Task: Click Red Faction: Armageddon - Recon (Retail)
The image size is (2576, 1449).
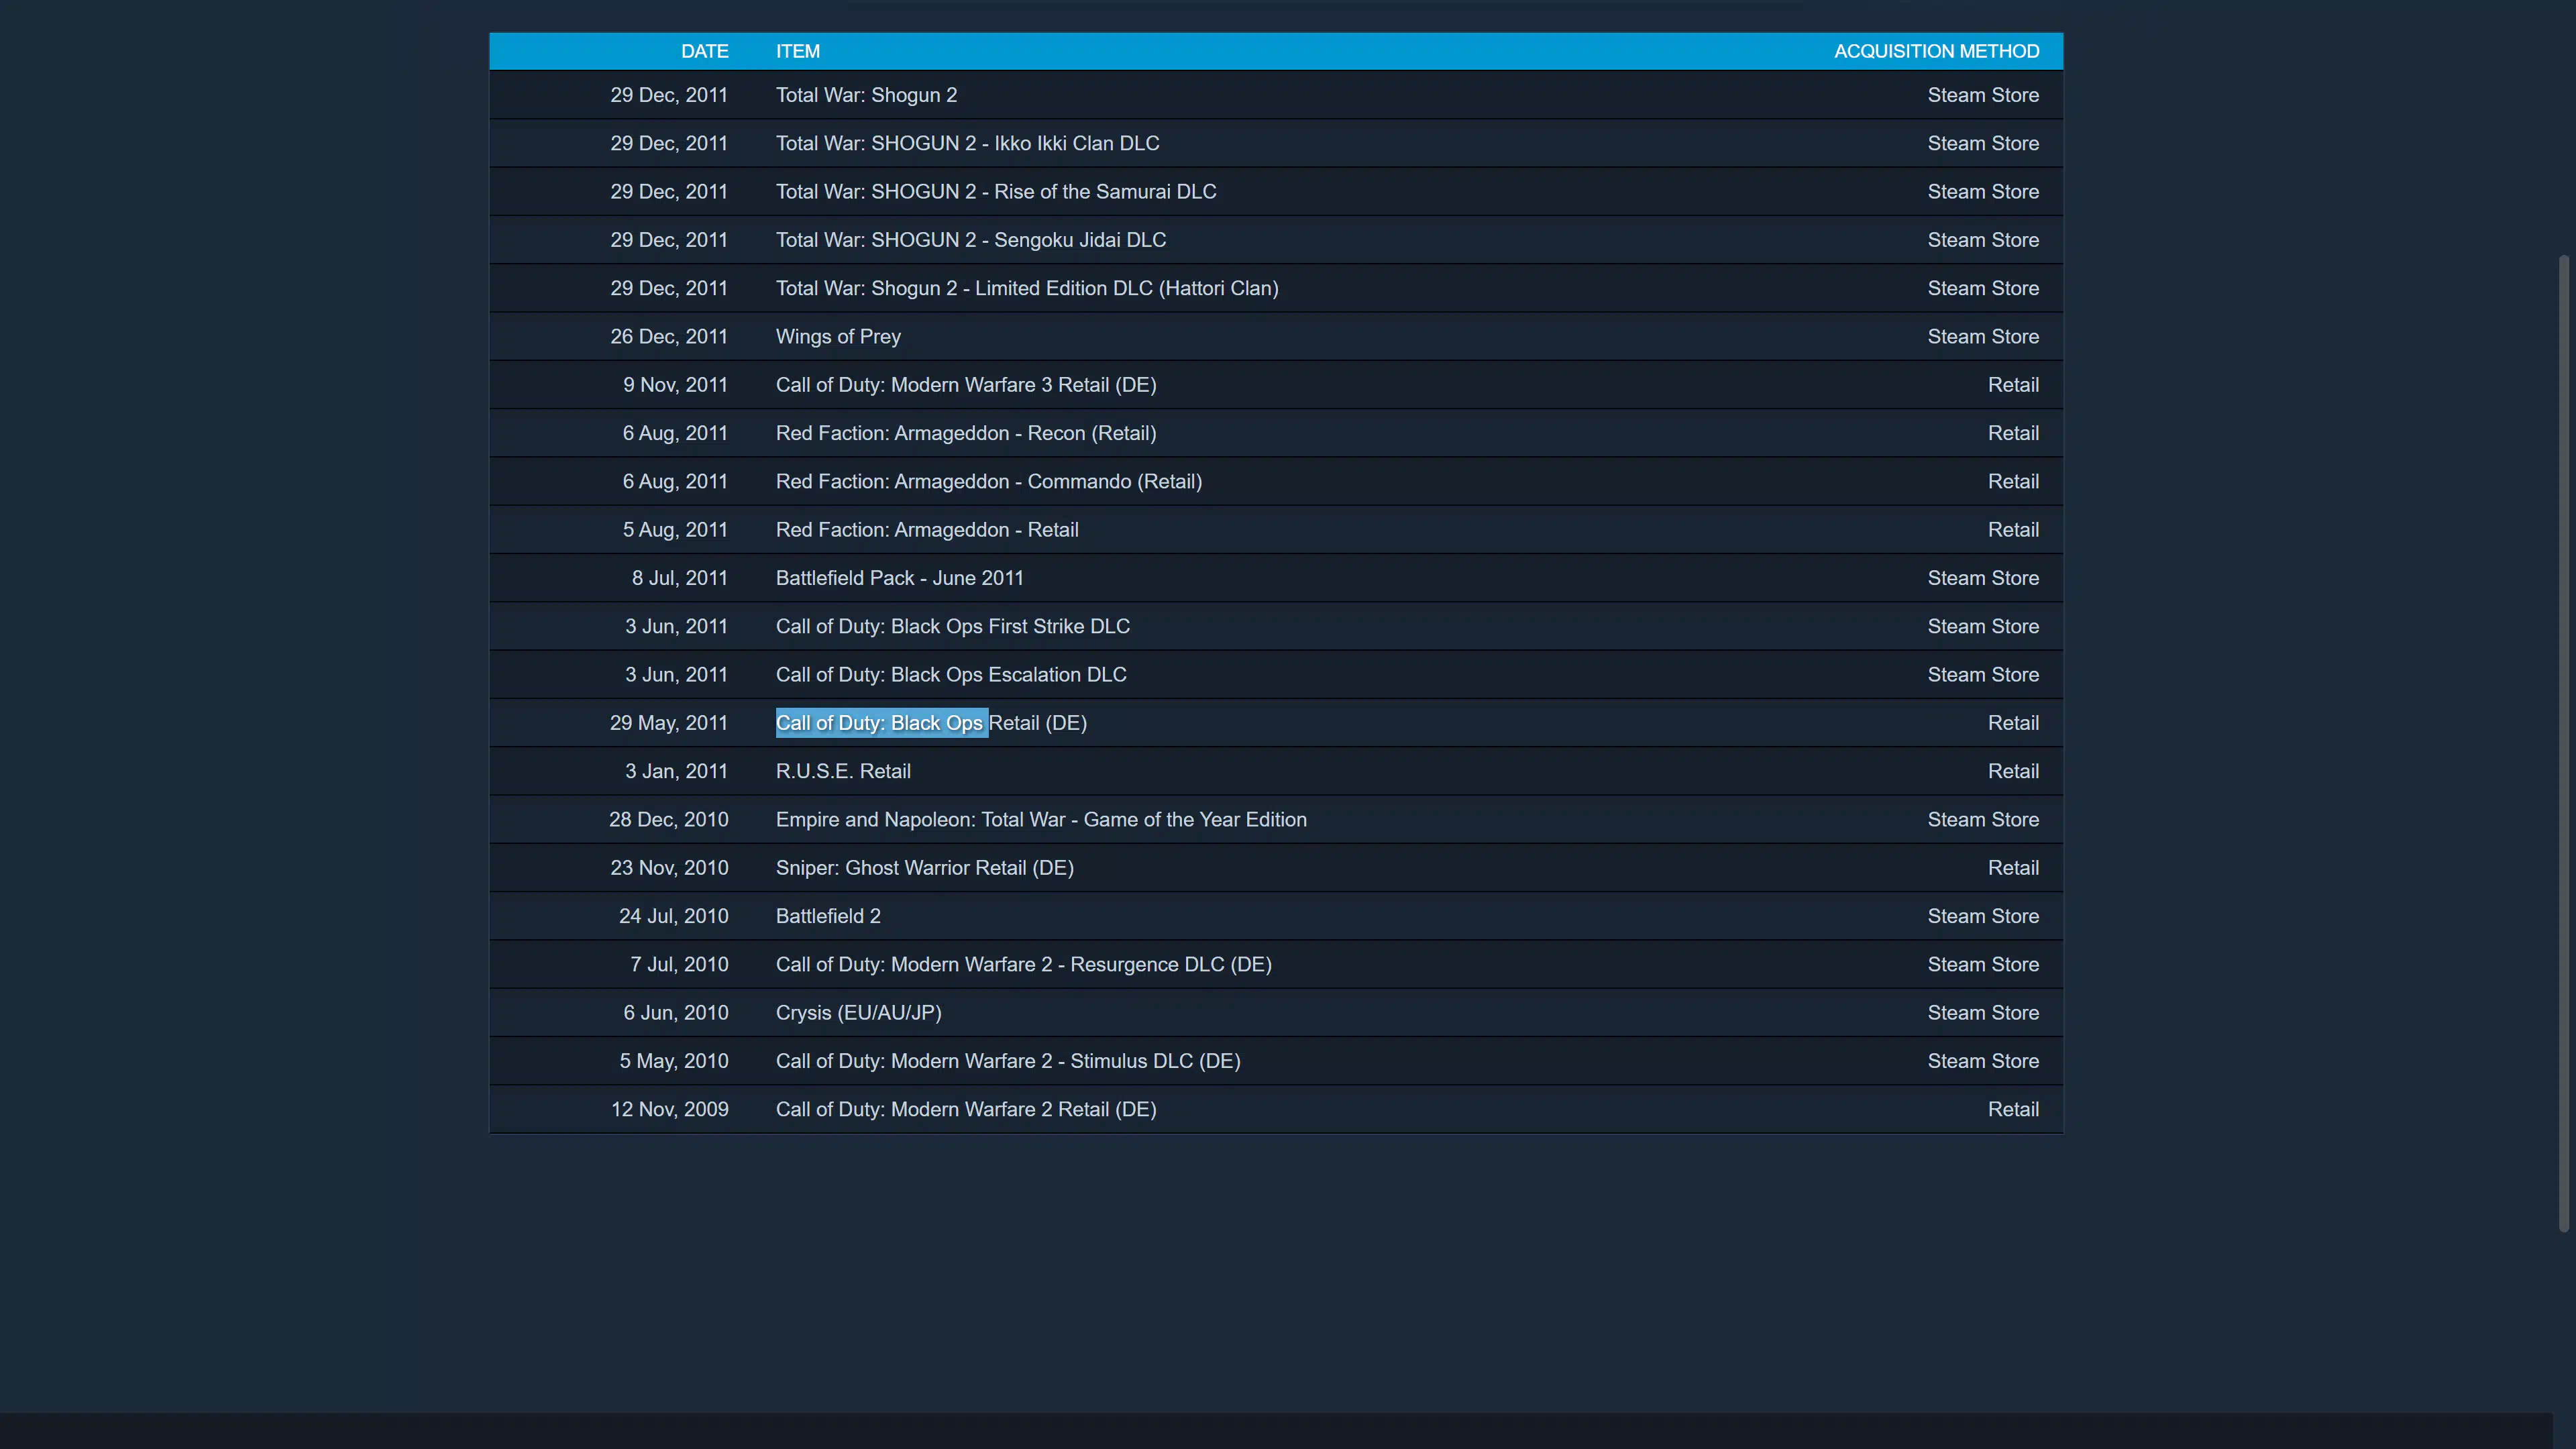Action: [x=966, y=433]
